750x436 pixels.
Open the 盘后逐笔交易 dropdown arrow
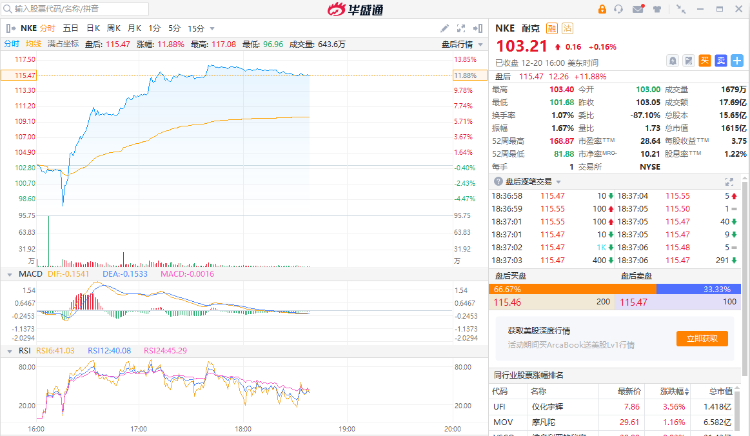[x=558, y=182]
